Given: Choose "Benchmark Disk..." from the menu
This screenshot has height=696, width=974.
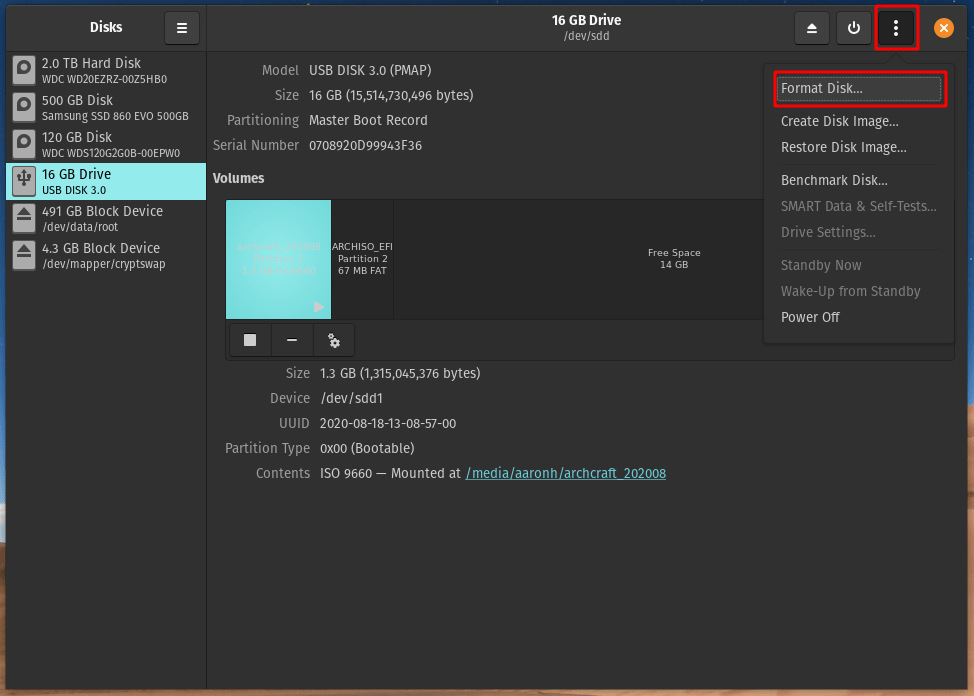Looking at the screenshot, I should [x=833, y=180].
